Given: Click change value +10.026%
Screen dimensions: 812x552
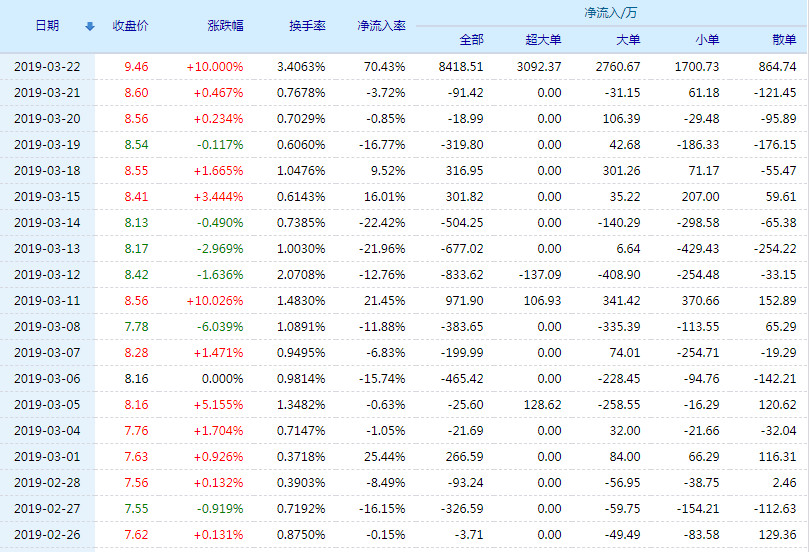Looking at the screenshot, I should coord(215,300).
